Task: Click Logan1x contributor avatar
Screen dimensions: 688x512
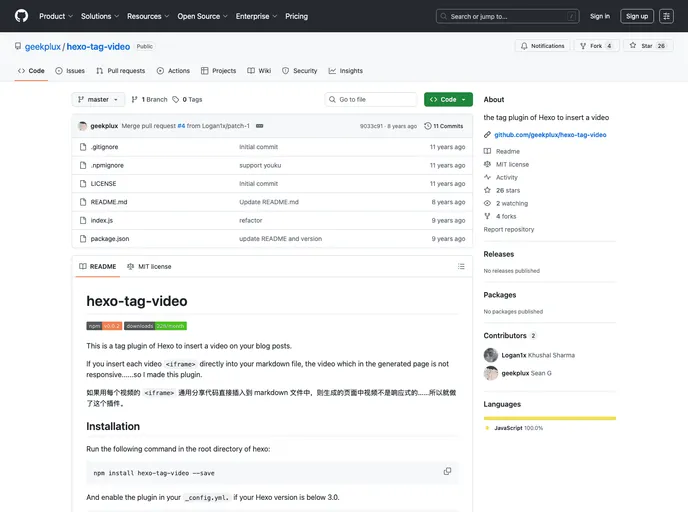Action: coord(490,355)
